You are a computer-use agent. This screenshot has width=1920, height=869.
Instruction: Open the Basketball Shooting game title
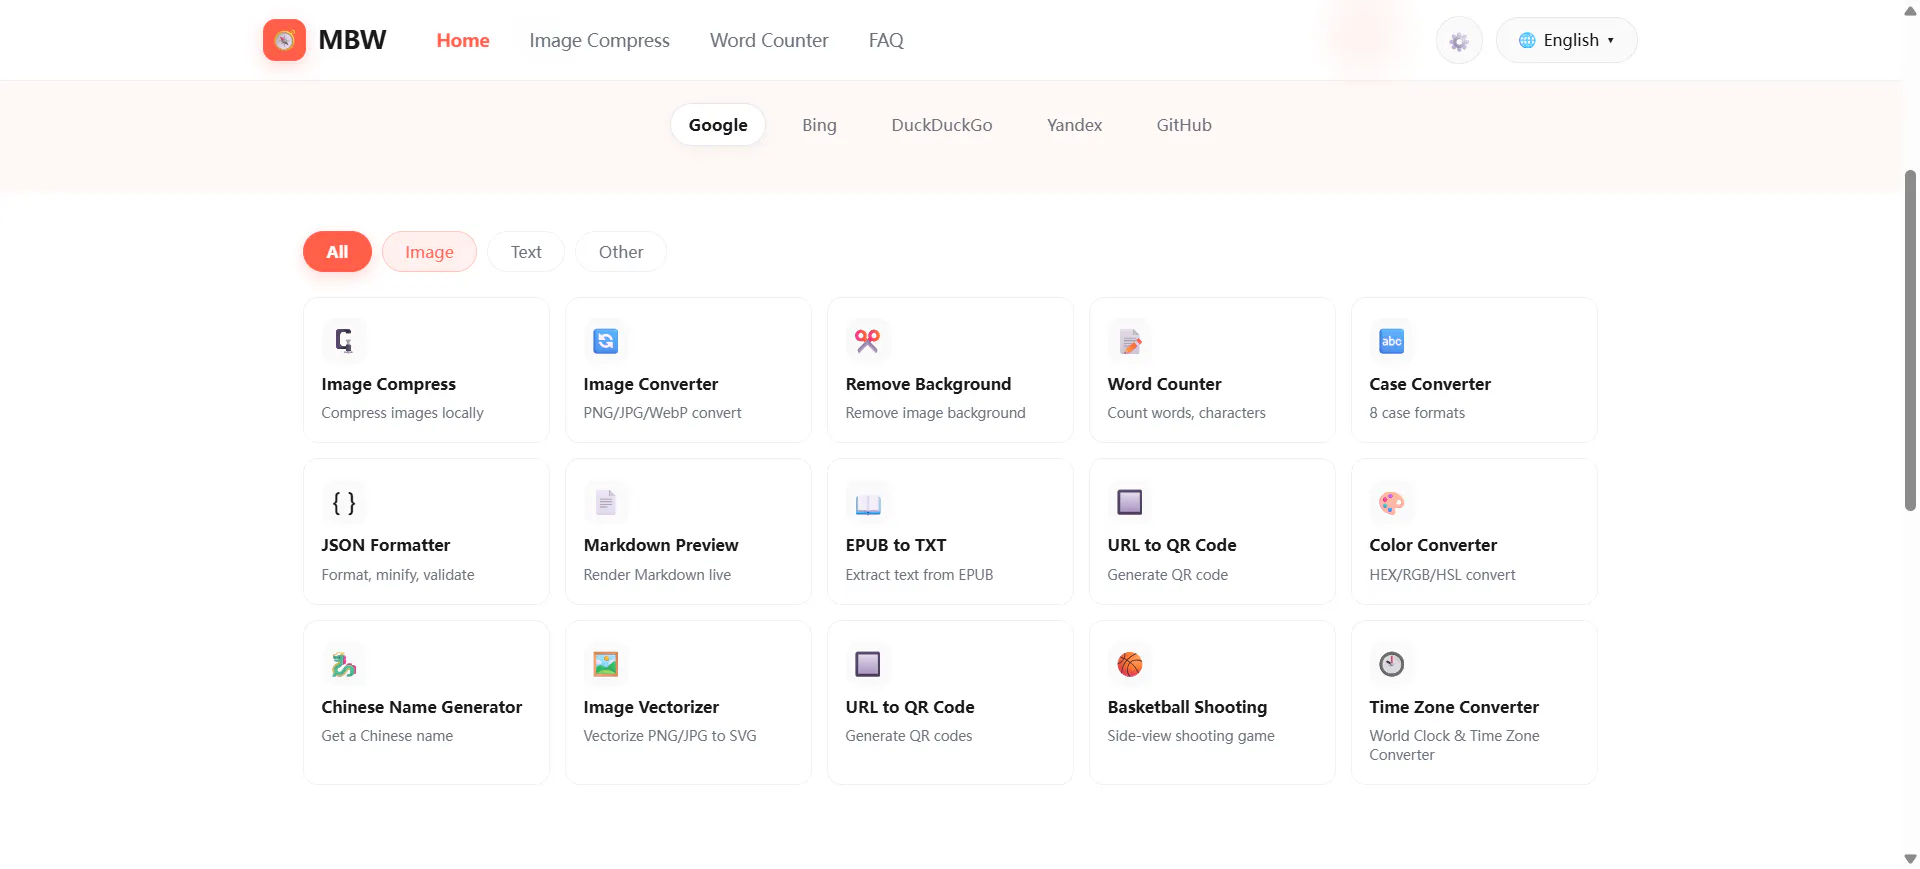1187,707
